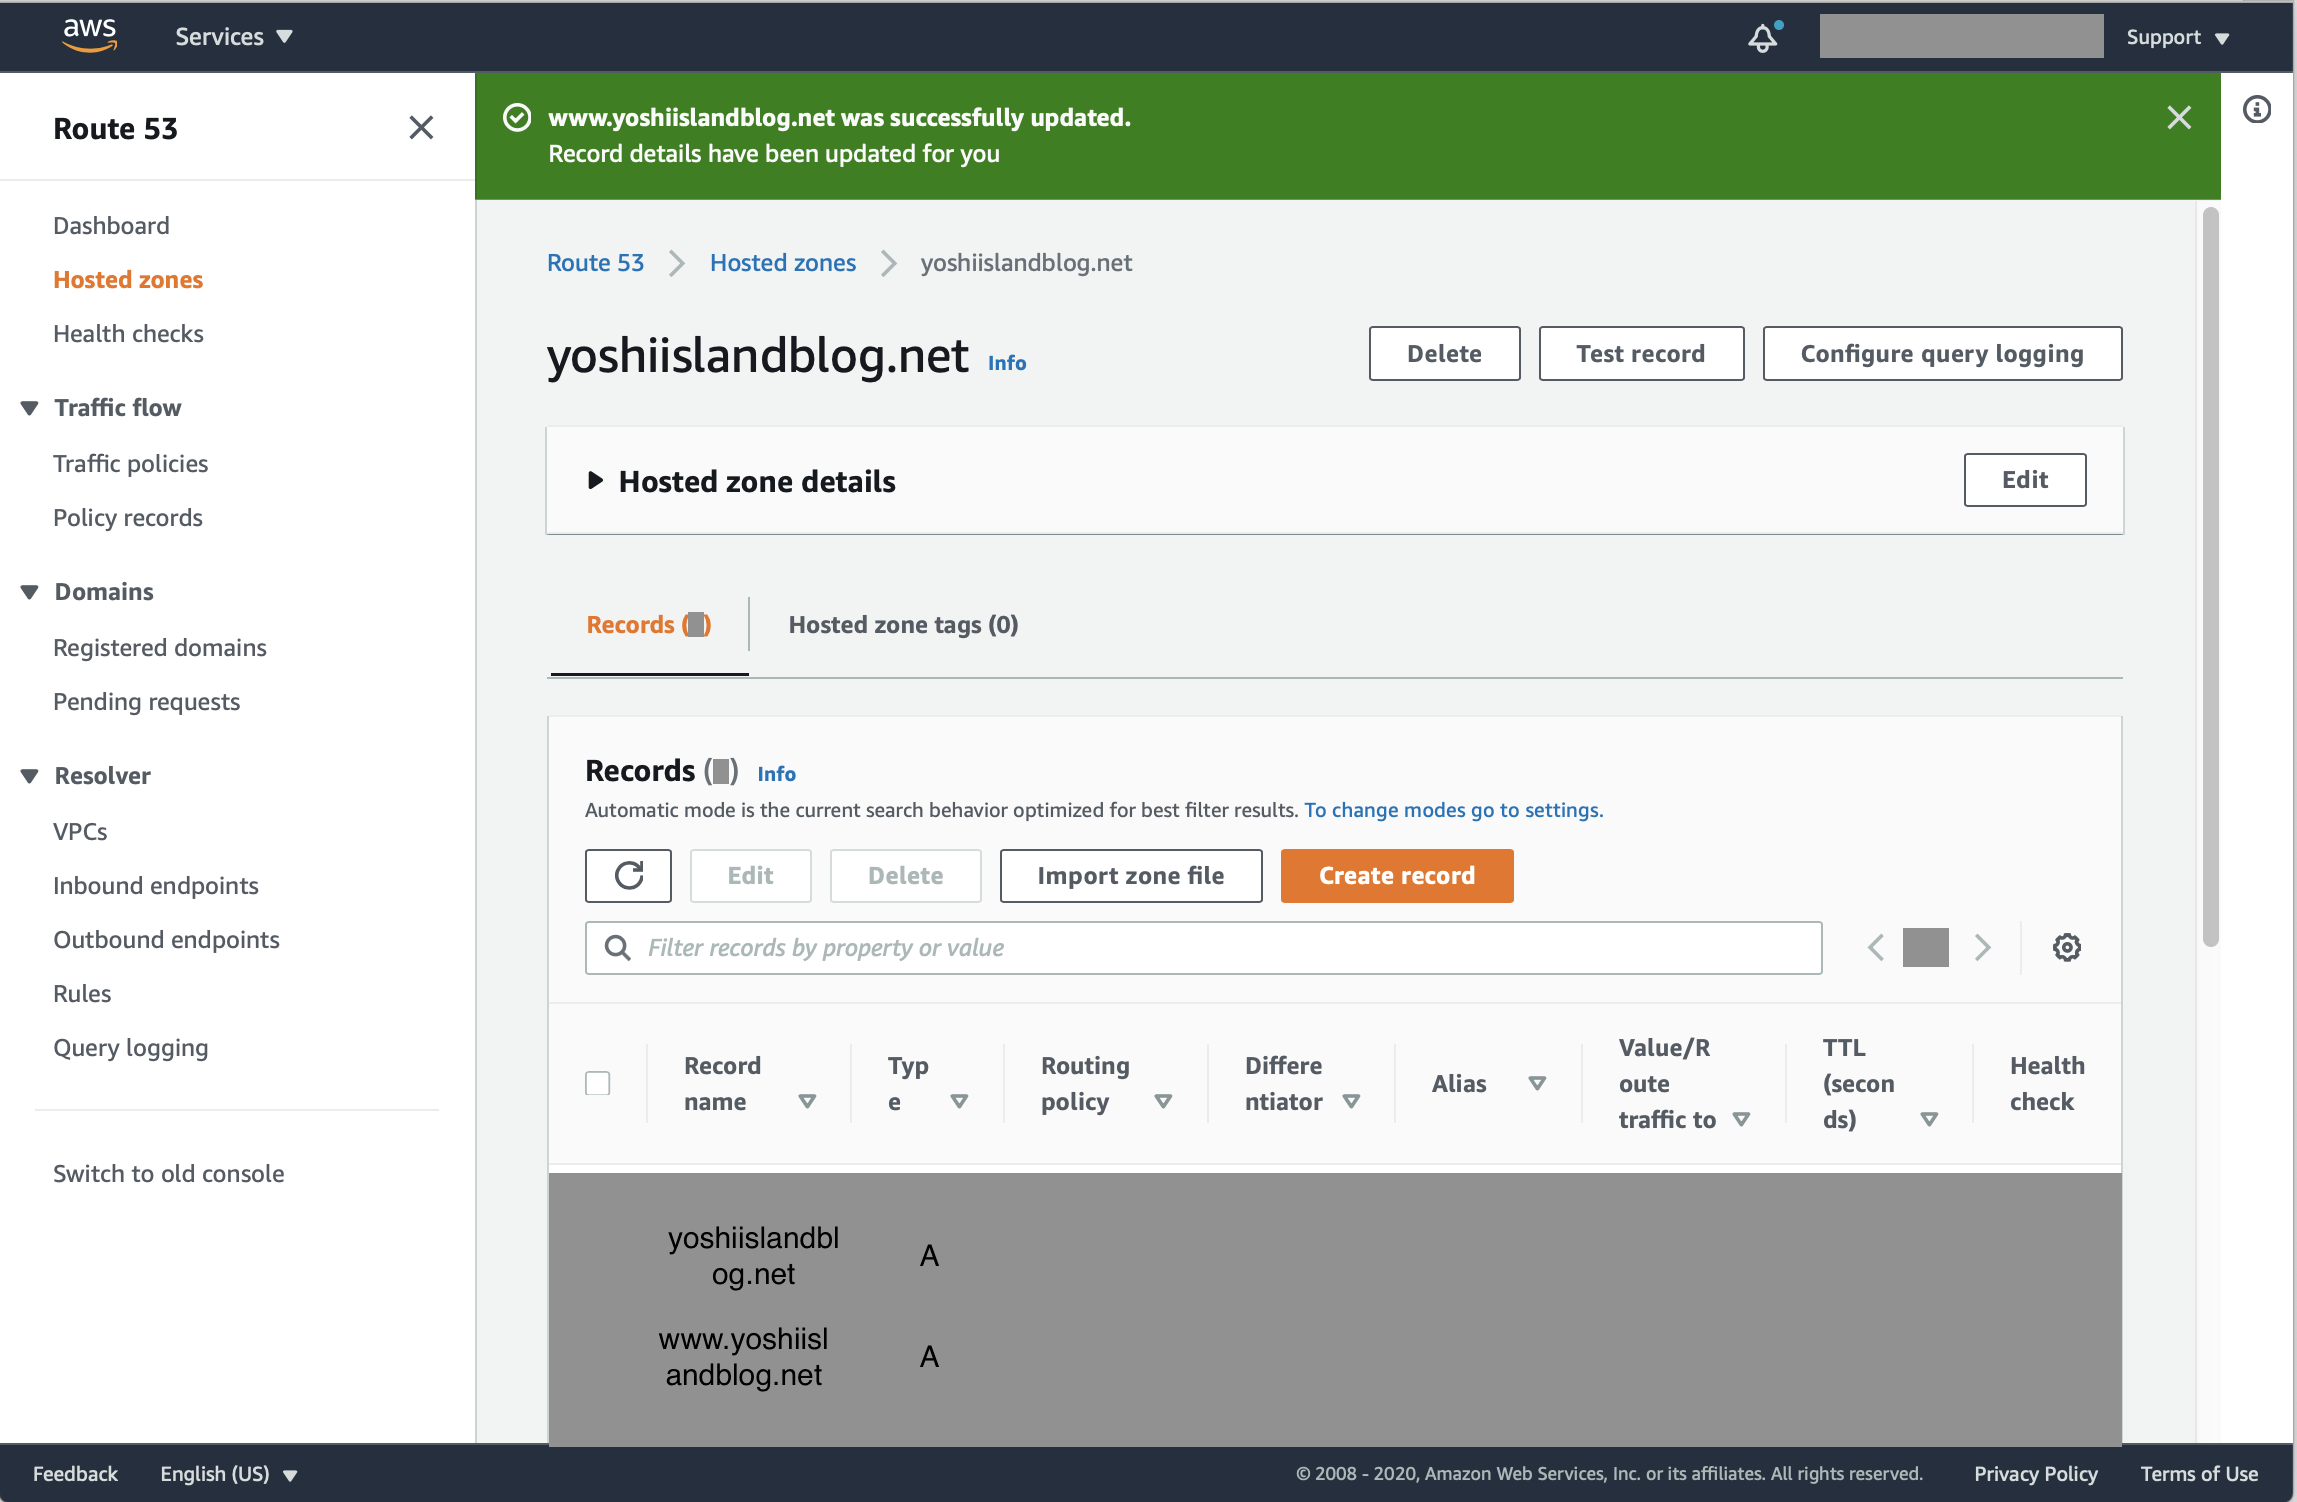This screenshot has width=2297, height=1502.
Task: Sort by Alias column arrow
Action: coord(1538,1083)
